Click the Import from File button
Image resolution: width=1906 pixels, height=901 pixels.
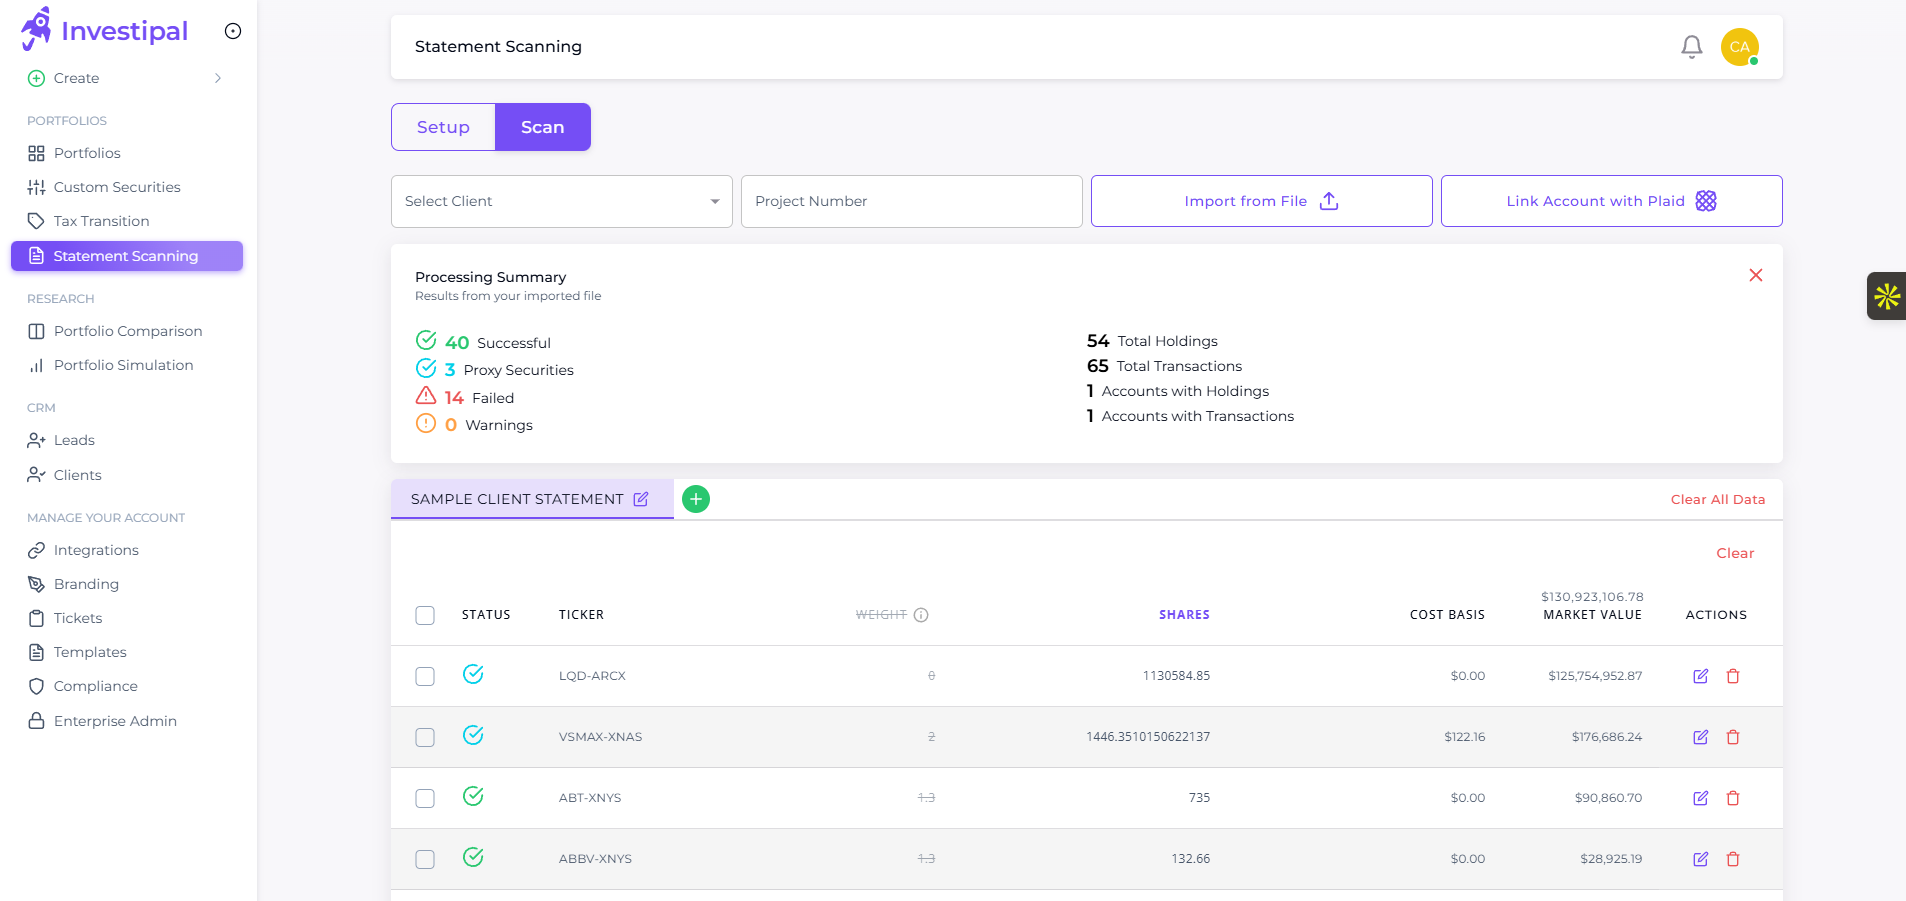1259,201
